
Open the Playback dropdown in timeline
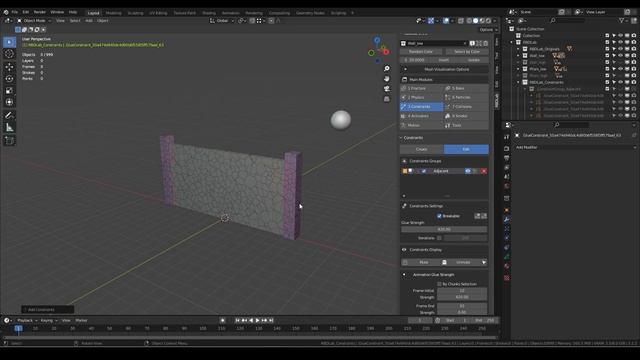26,320
